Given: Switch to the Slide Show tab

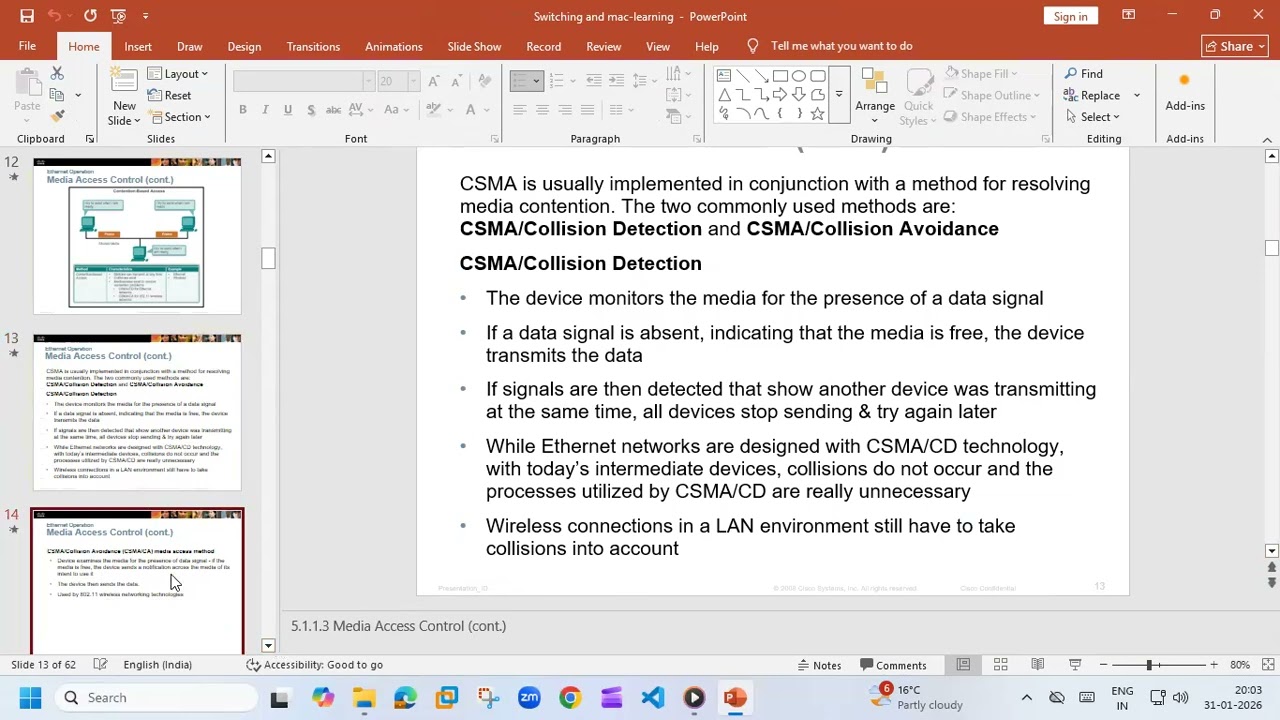Looking at the screenshot, I should 474,46.
